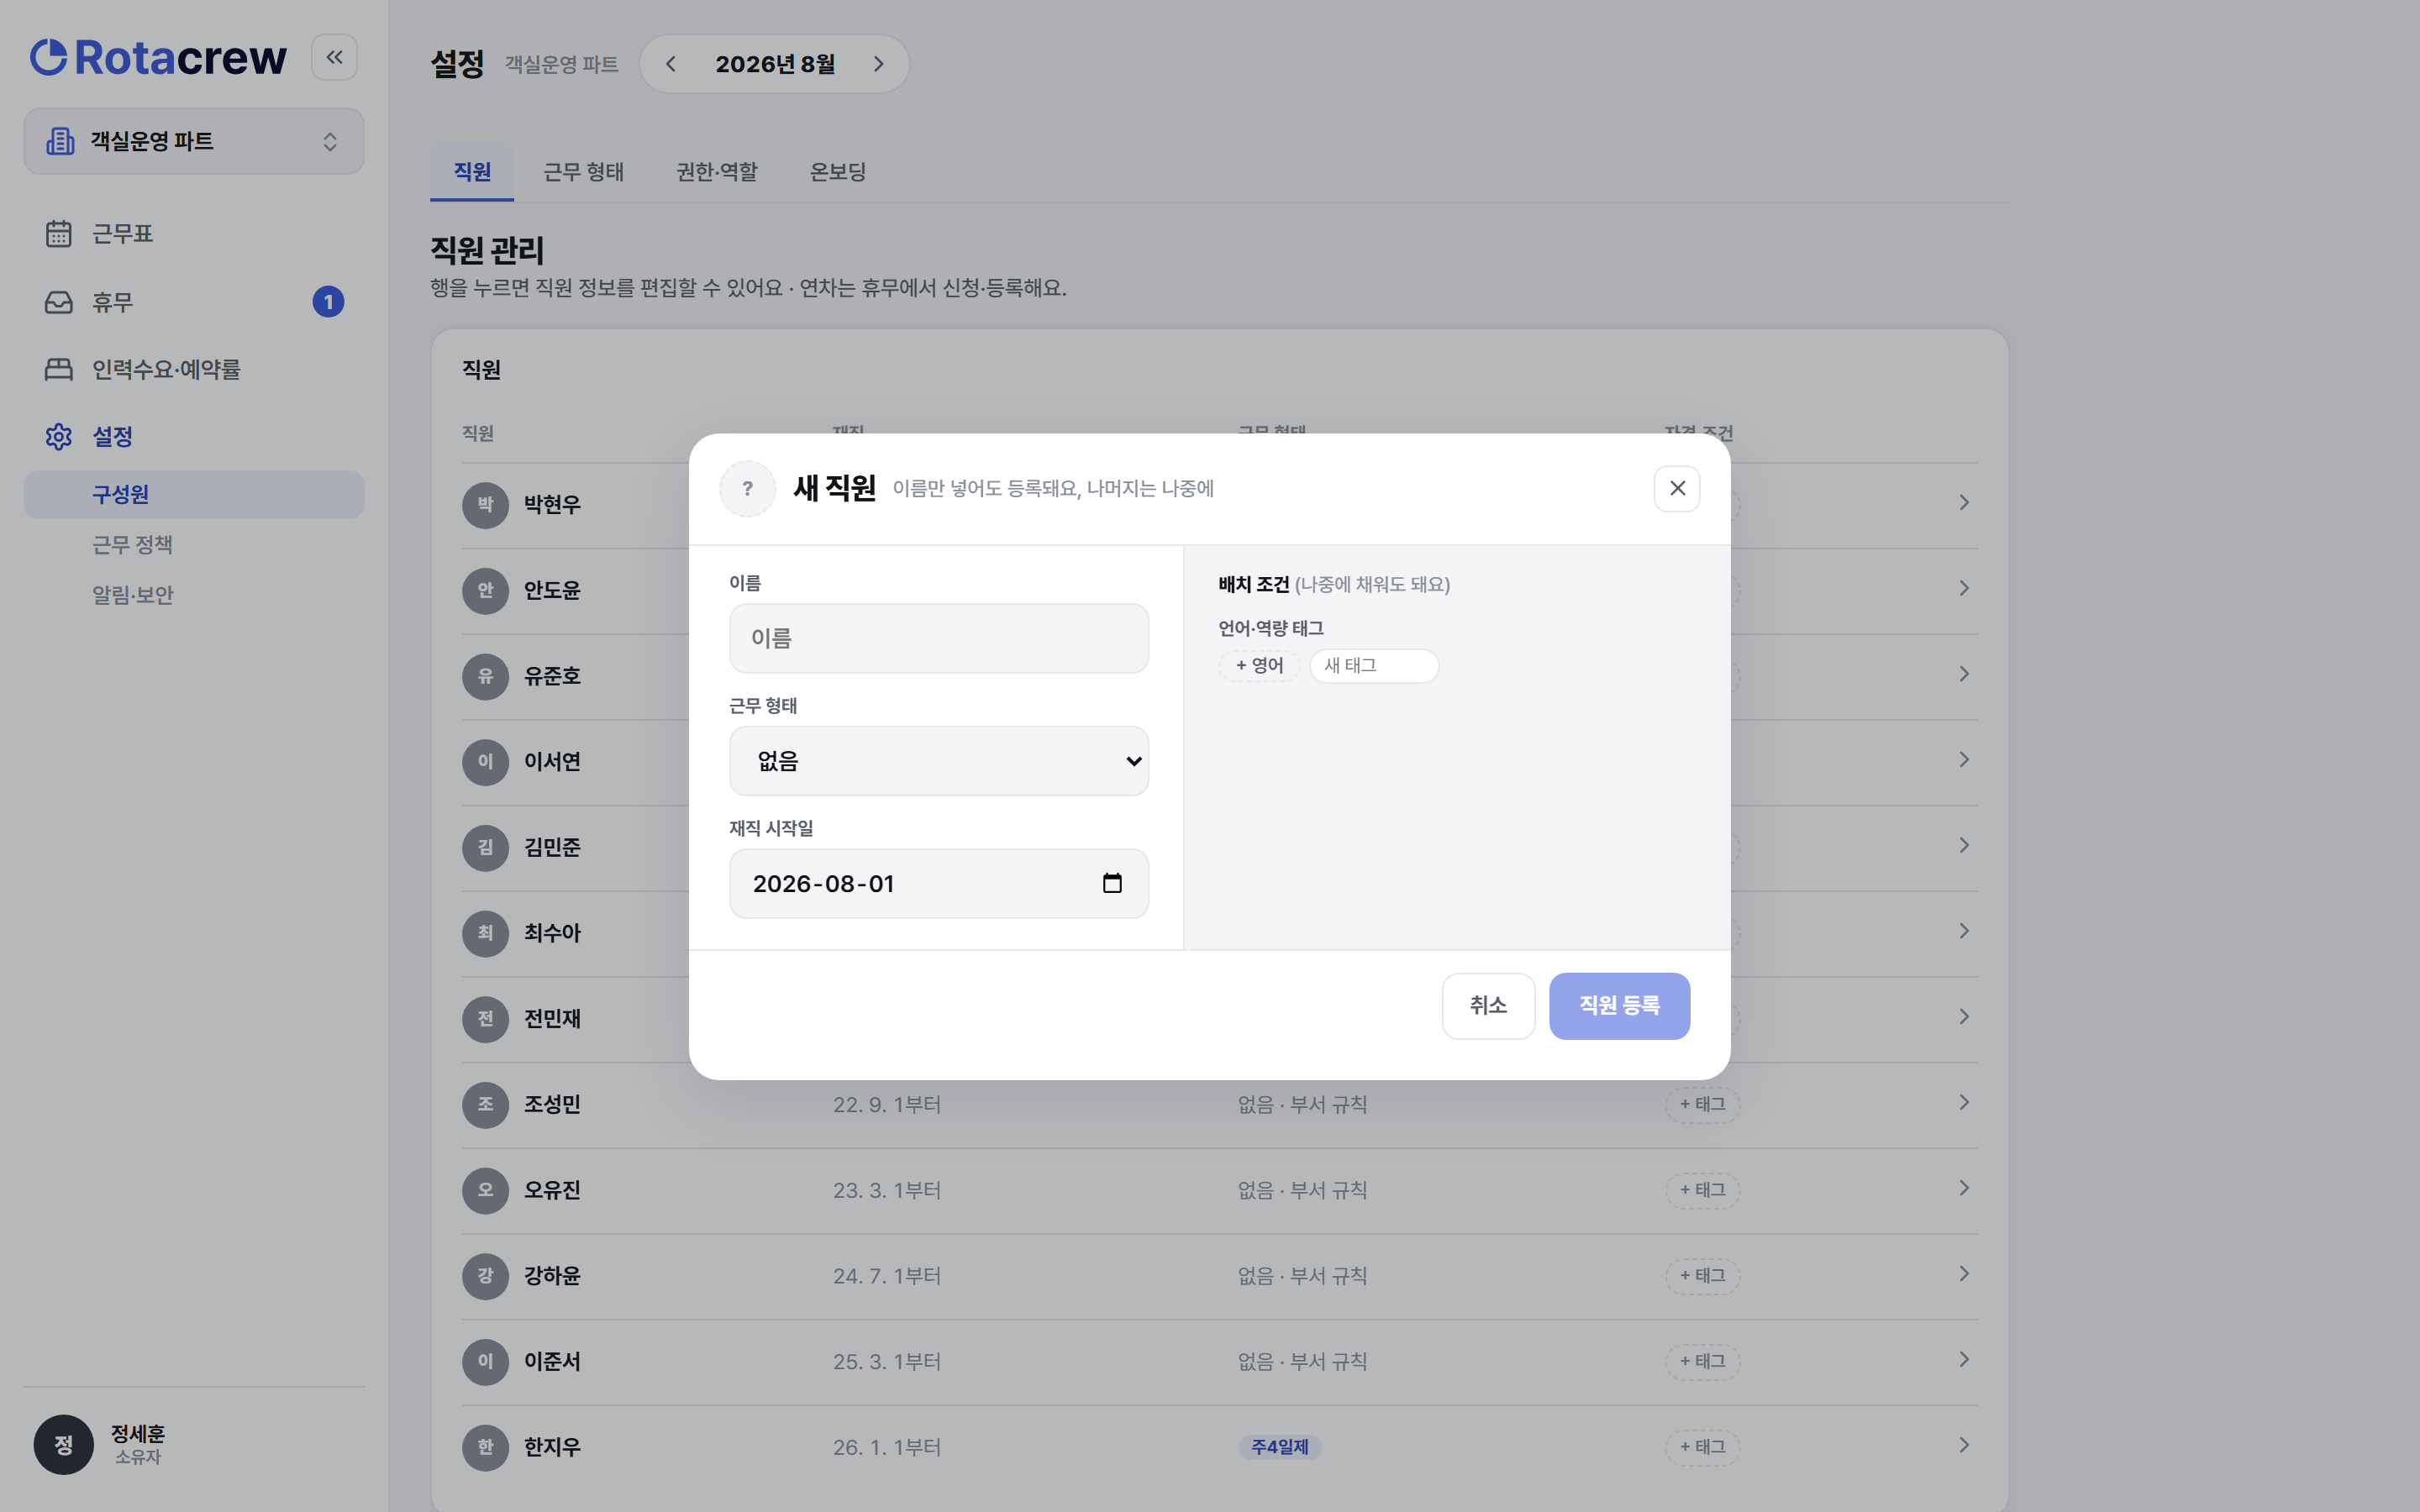
Task: Select 구성원 submenu item
Action: tap(194, 495)
